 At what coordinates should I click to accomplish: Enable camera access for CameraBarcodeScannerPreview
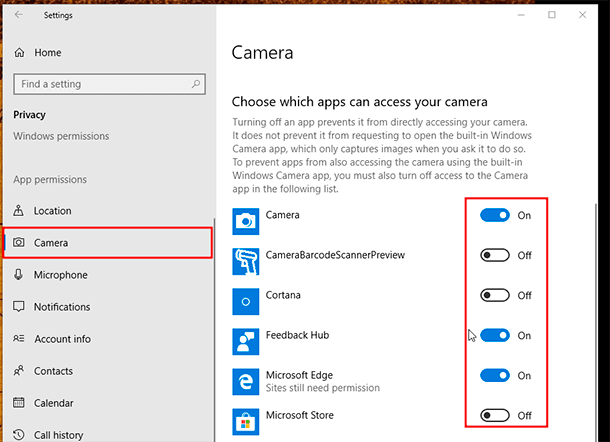(x=495, y=255)
